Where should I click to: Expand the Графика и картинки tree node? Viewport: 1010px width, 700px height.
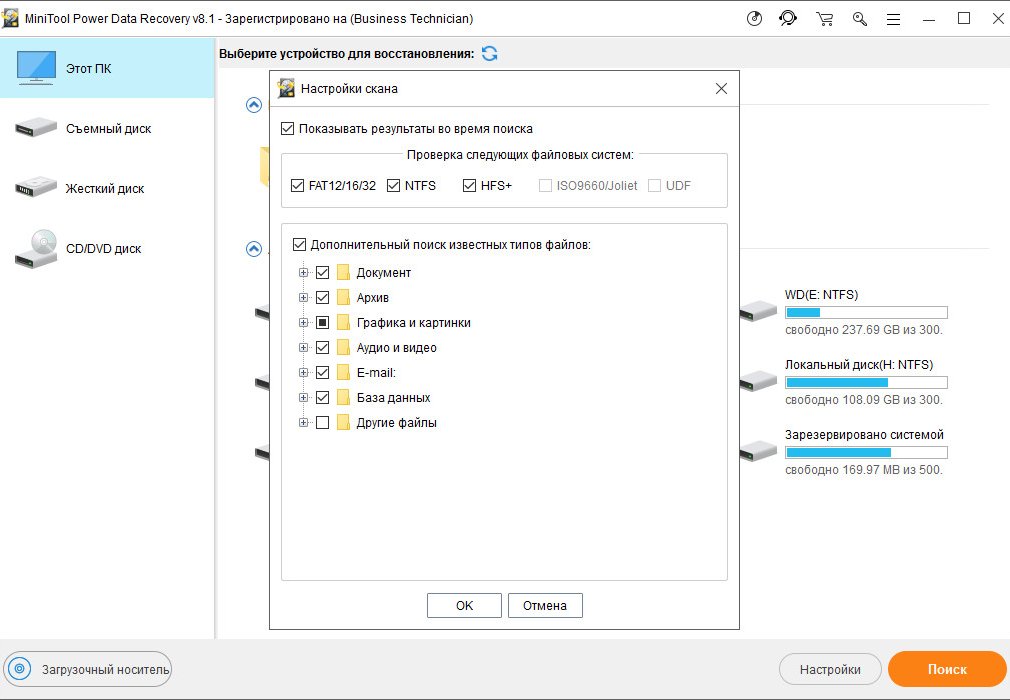tap(303, 323)
